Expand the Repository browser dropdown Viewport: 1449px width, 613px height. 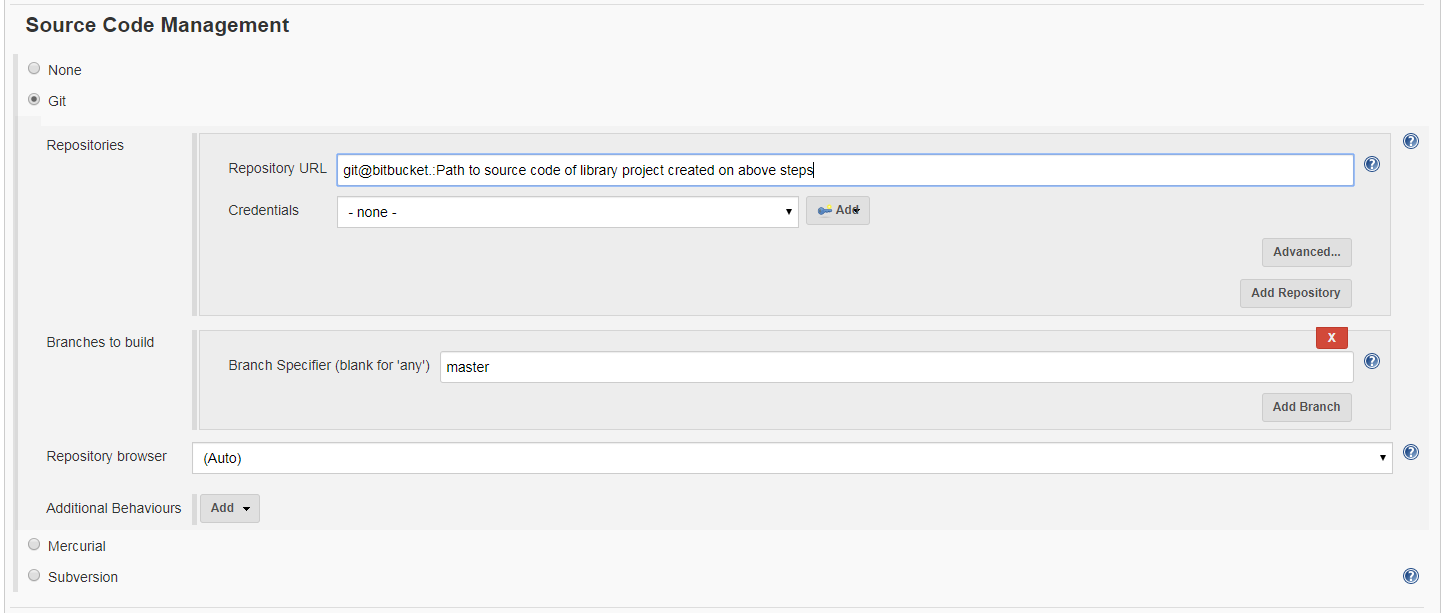pyautogui.click(x=791, y=458)
